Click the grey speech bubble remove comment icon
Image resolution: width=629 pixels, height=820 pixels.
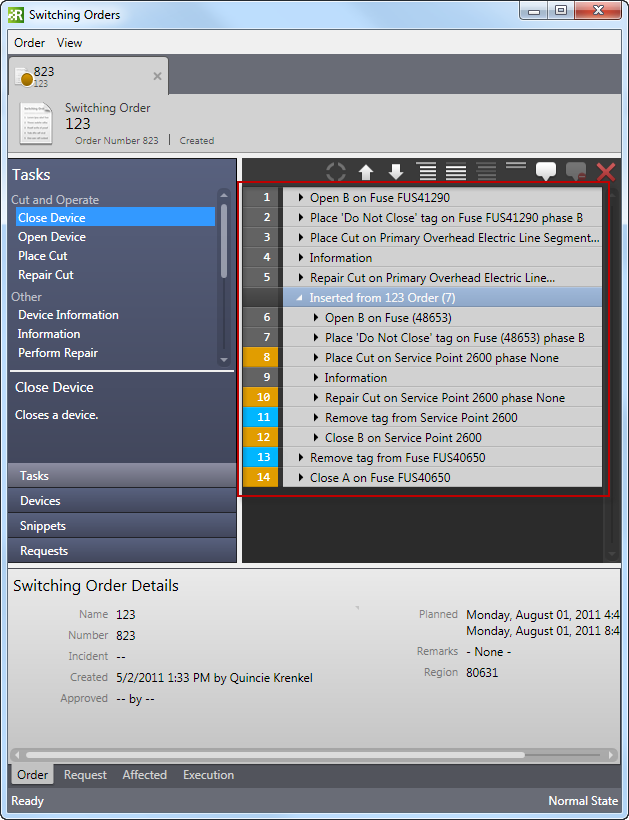point(576,171)
